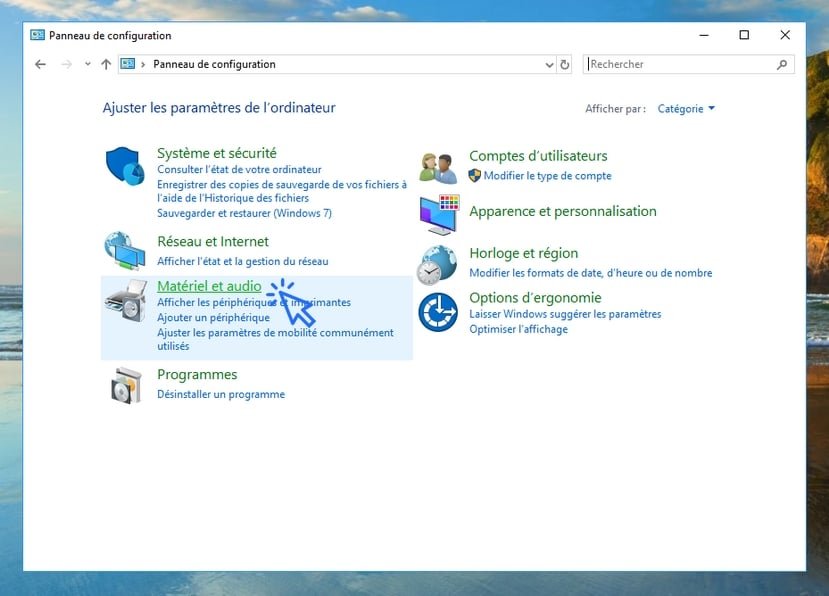Click the Système et sécurité shield icon
Screen dimensions: 829x596
(125, 166)
